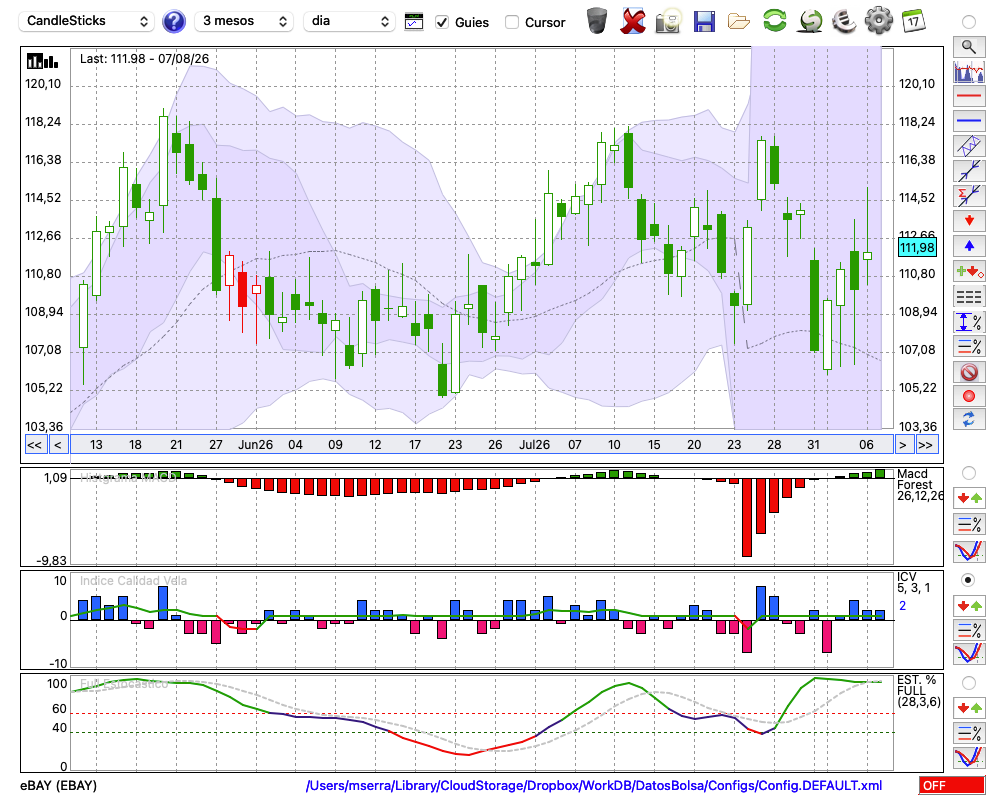1000x800 pixels.
Task: Select the radio button beside ICV panel
Action: pos(968,580)
